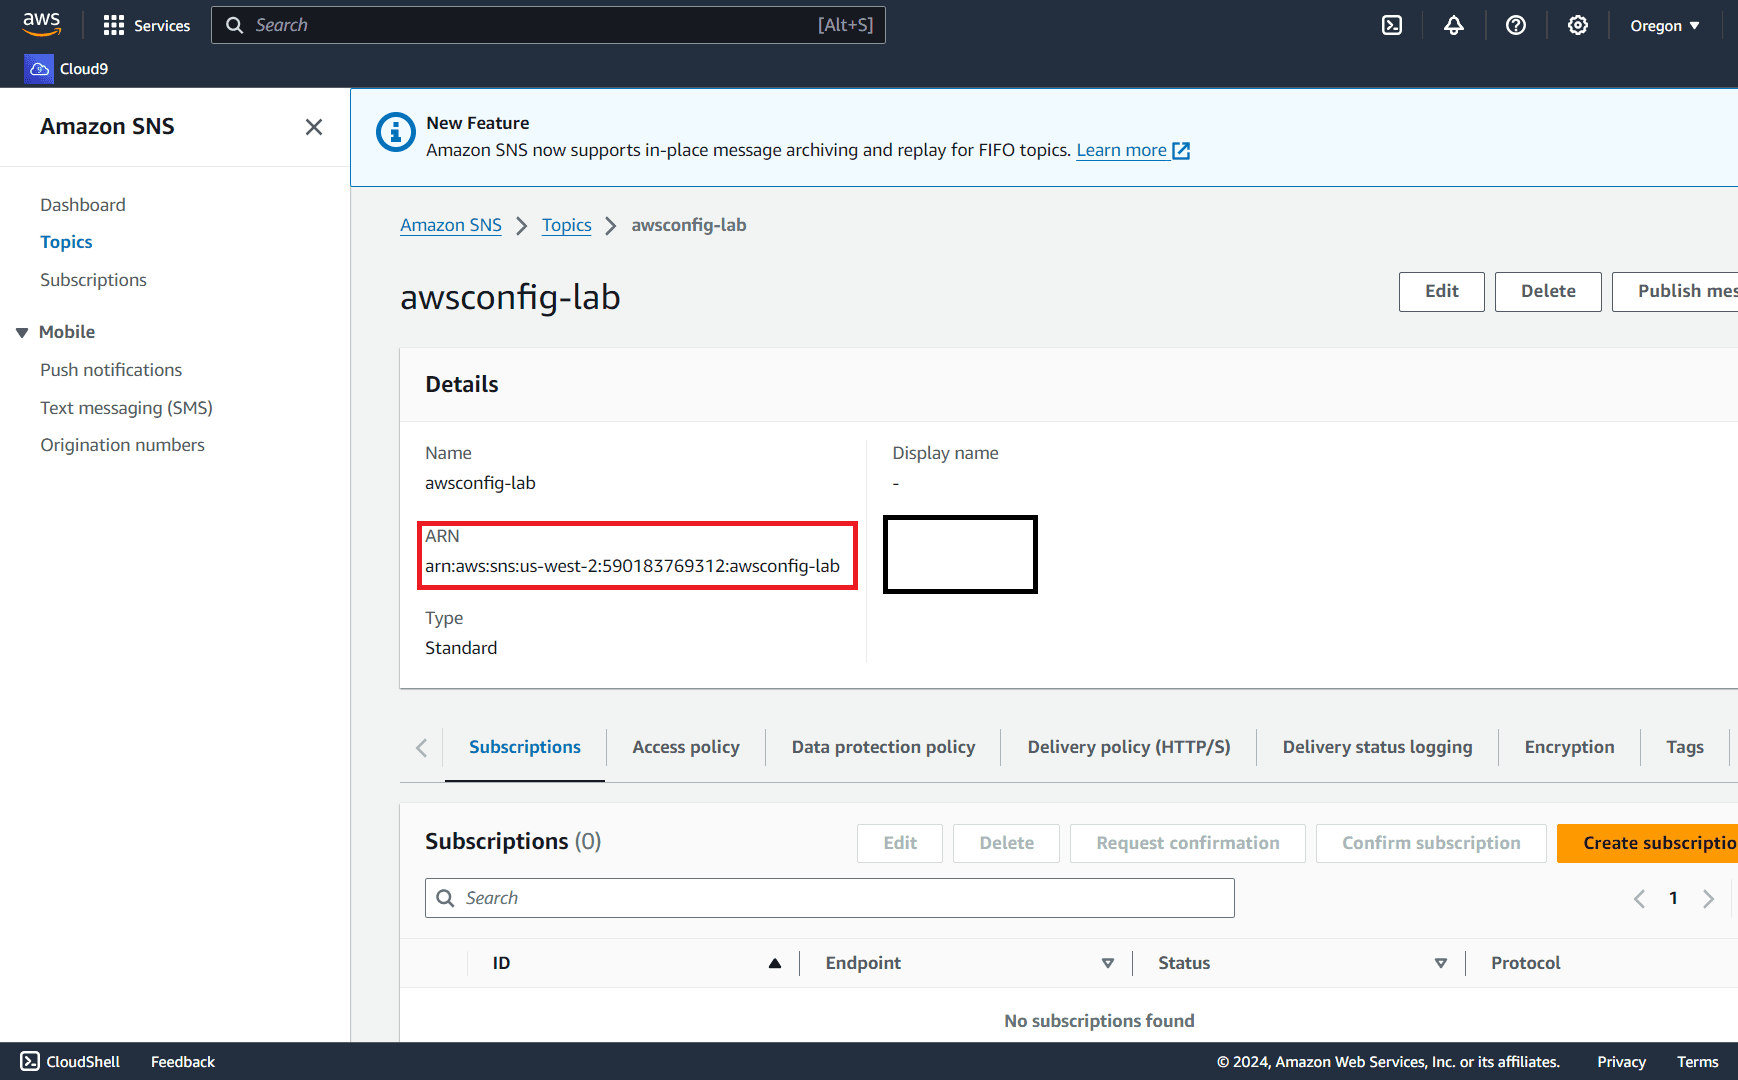Open the AWS home logo
This screenshot has height=1080, width=1738.
(x=42, y=24)
